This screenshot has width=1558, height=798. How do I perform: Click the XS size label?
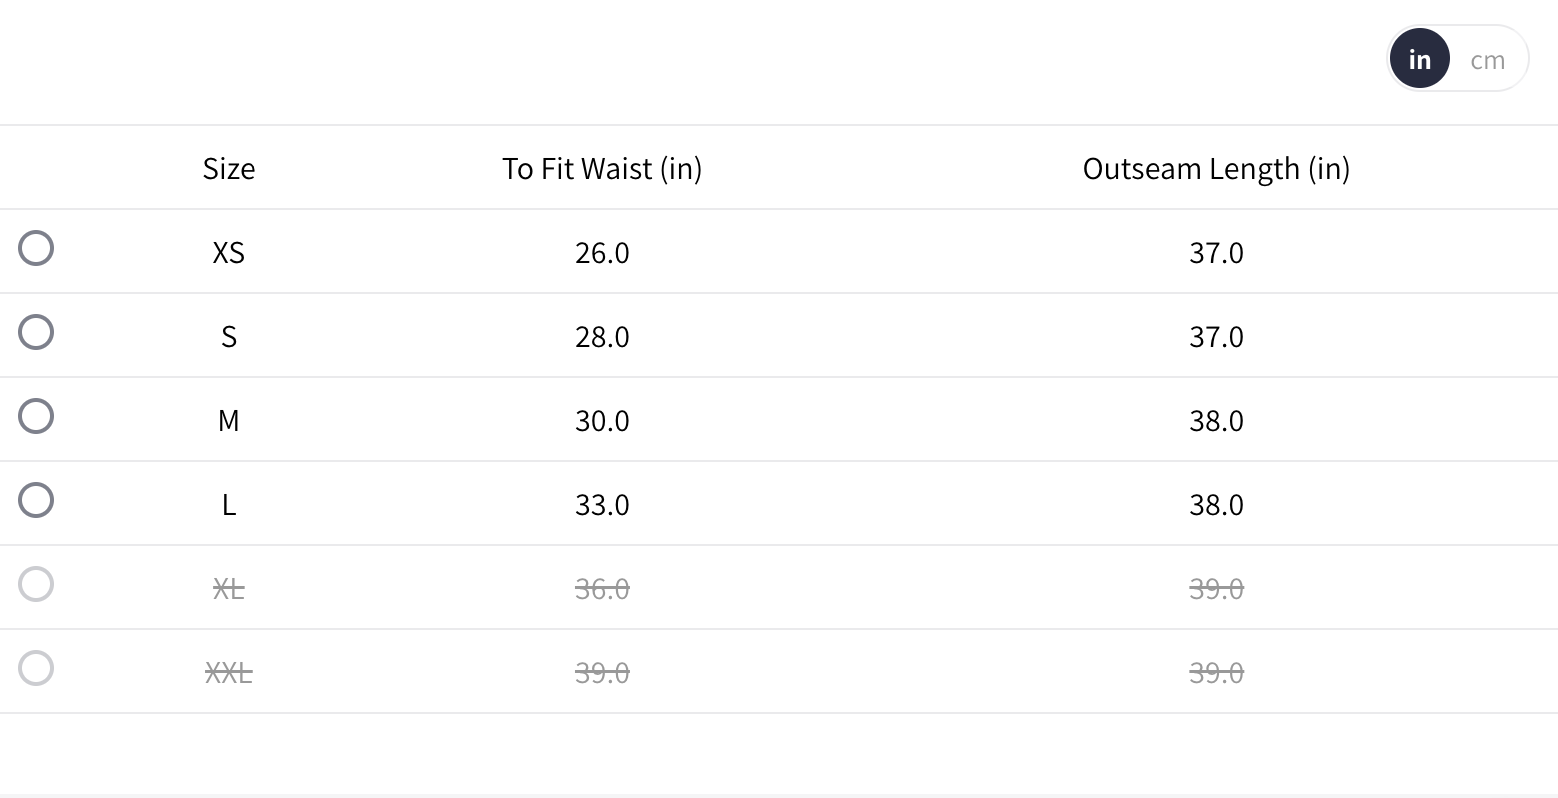(229, 252)
